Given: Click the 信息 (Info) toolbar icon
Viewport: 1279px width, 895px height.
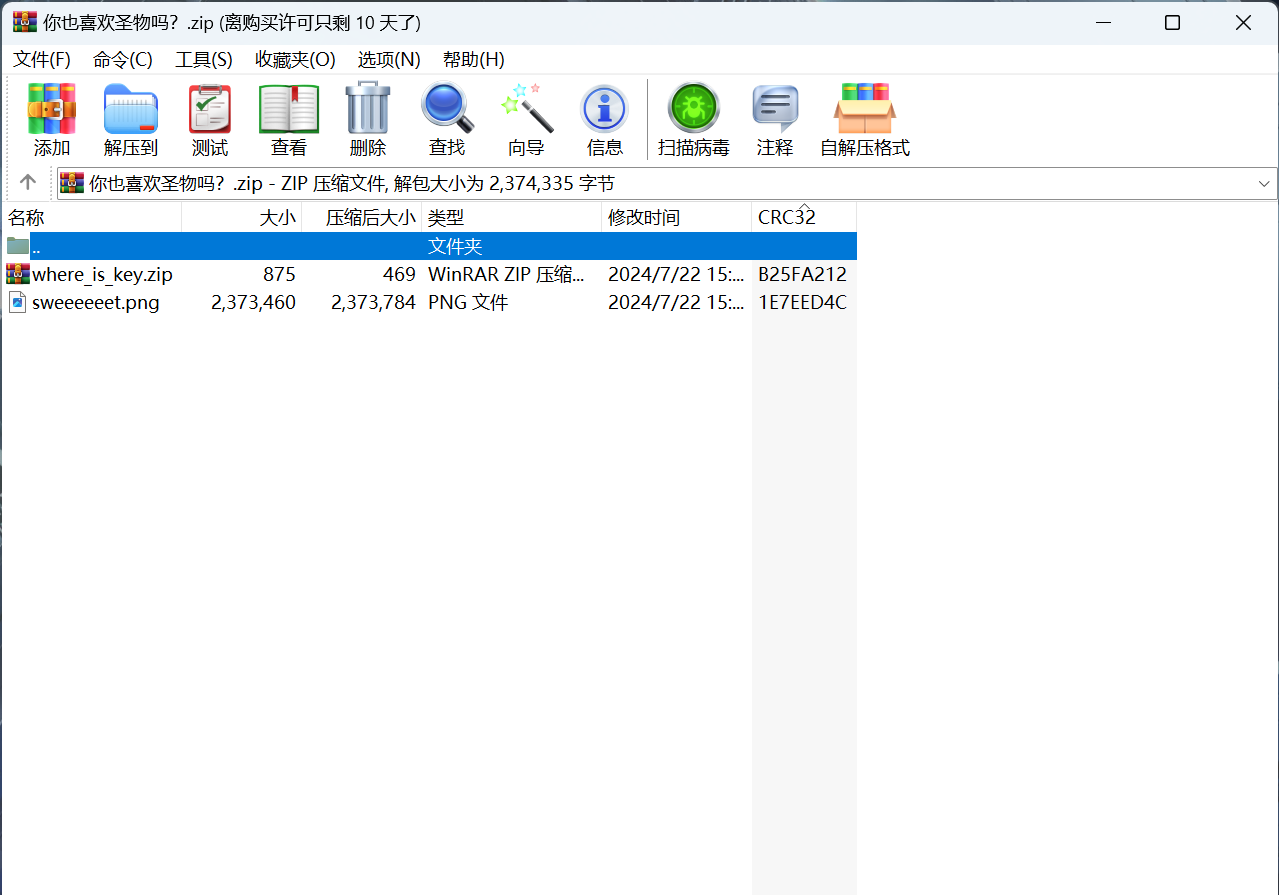Looking at the screenshot, I should click(x=605, y=109).
